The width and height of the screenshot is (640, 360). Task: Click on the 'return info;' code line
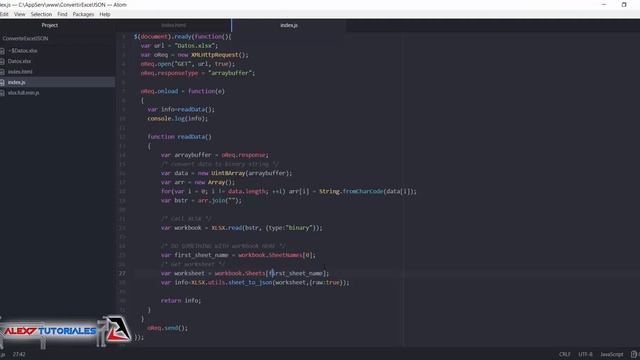(x=181, y=301)
